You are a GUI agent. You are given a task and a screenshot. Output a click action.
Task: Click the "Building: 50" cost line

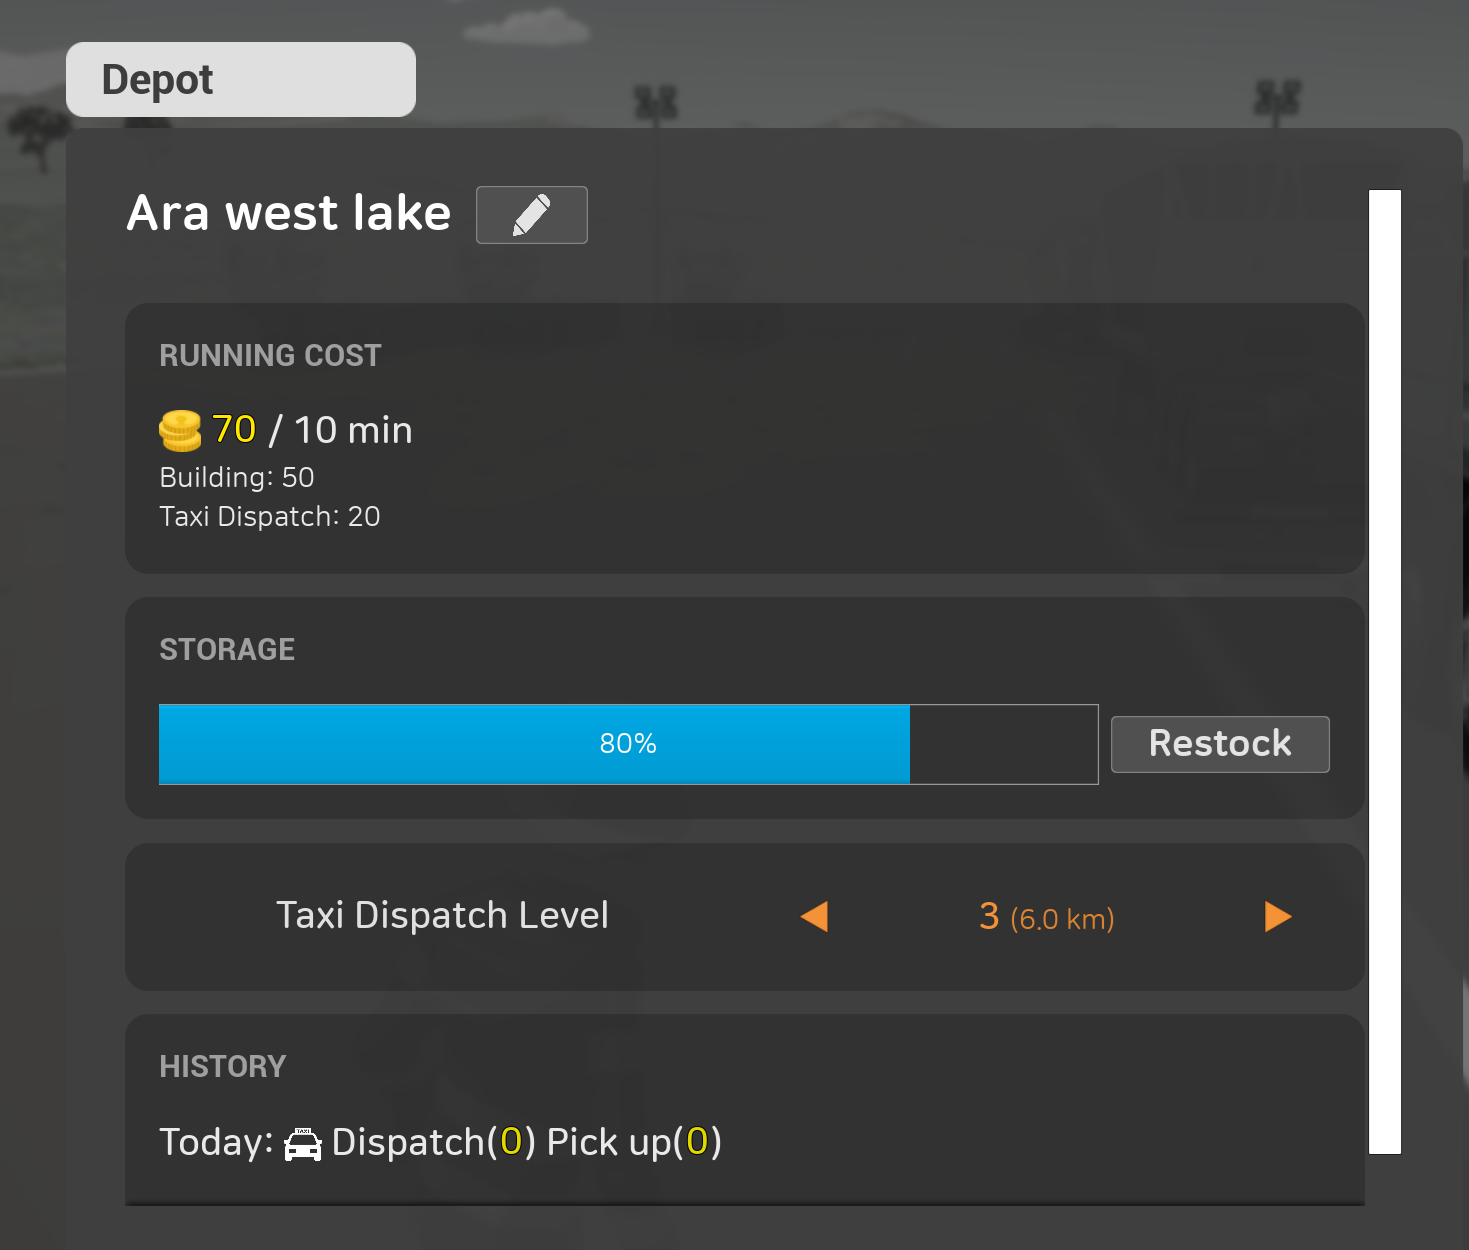click(237, 478)
